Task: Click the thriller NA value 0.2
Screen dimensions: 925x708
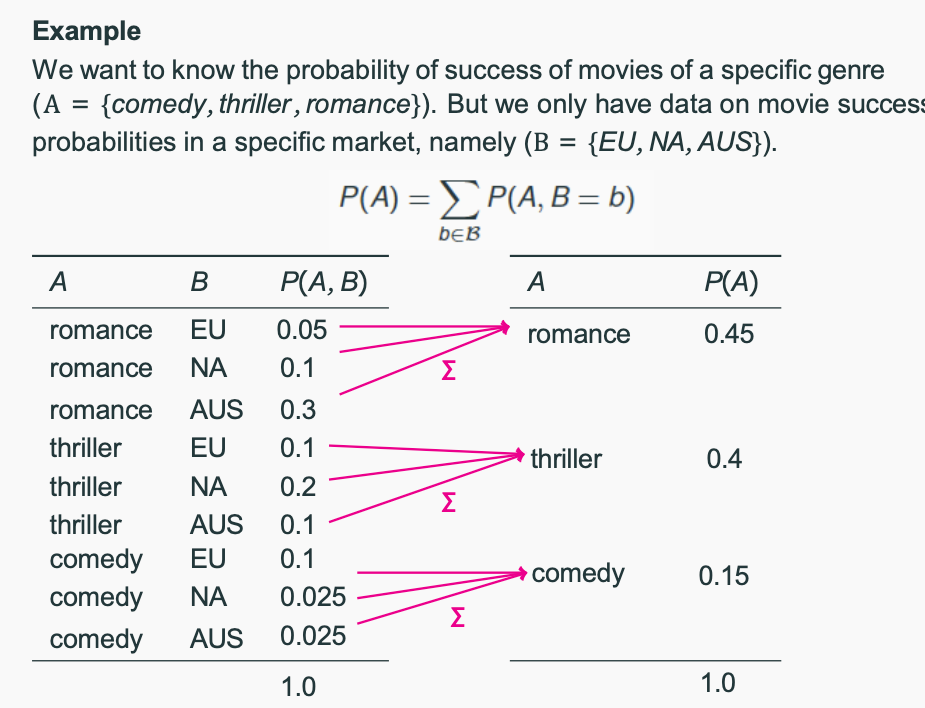Action: pos(298,487)
